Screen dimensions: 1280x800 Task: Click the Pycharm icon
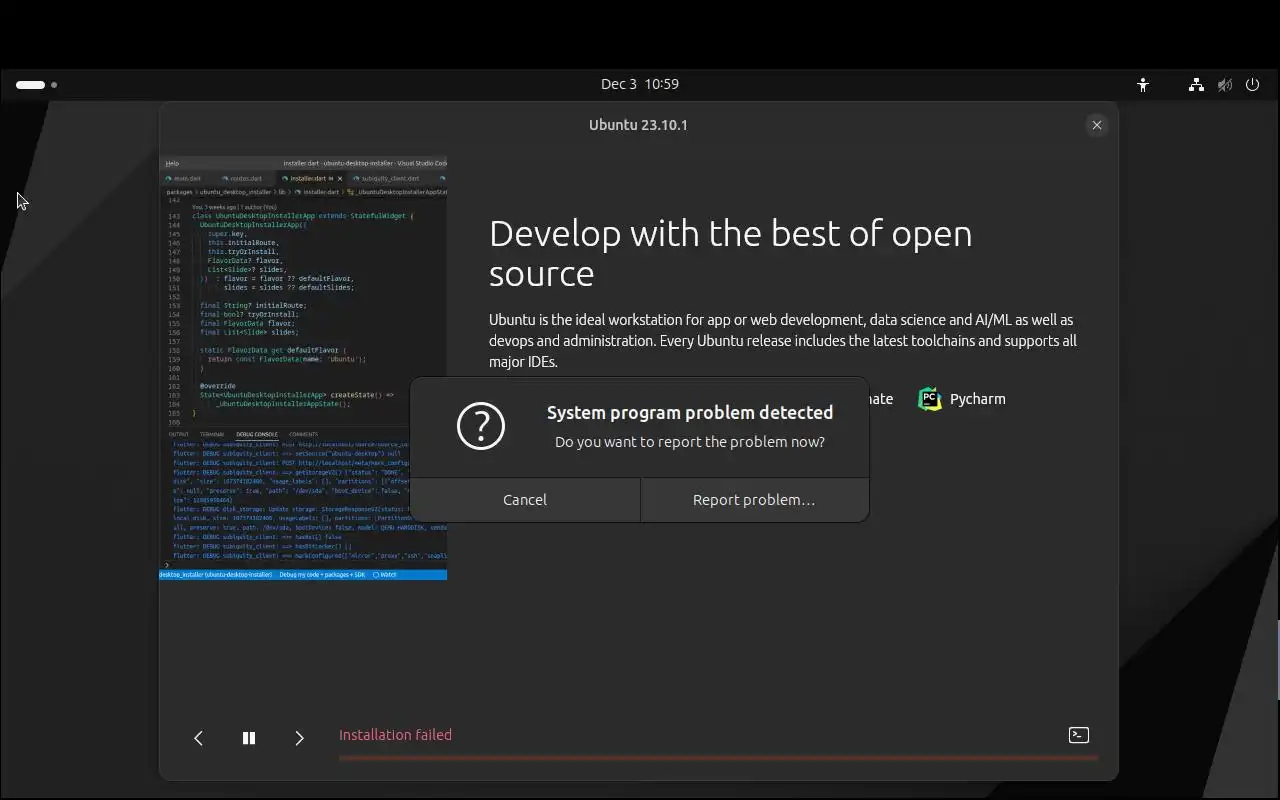click(x=930, y=399)
